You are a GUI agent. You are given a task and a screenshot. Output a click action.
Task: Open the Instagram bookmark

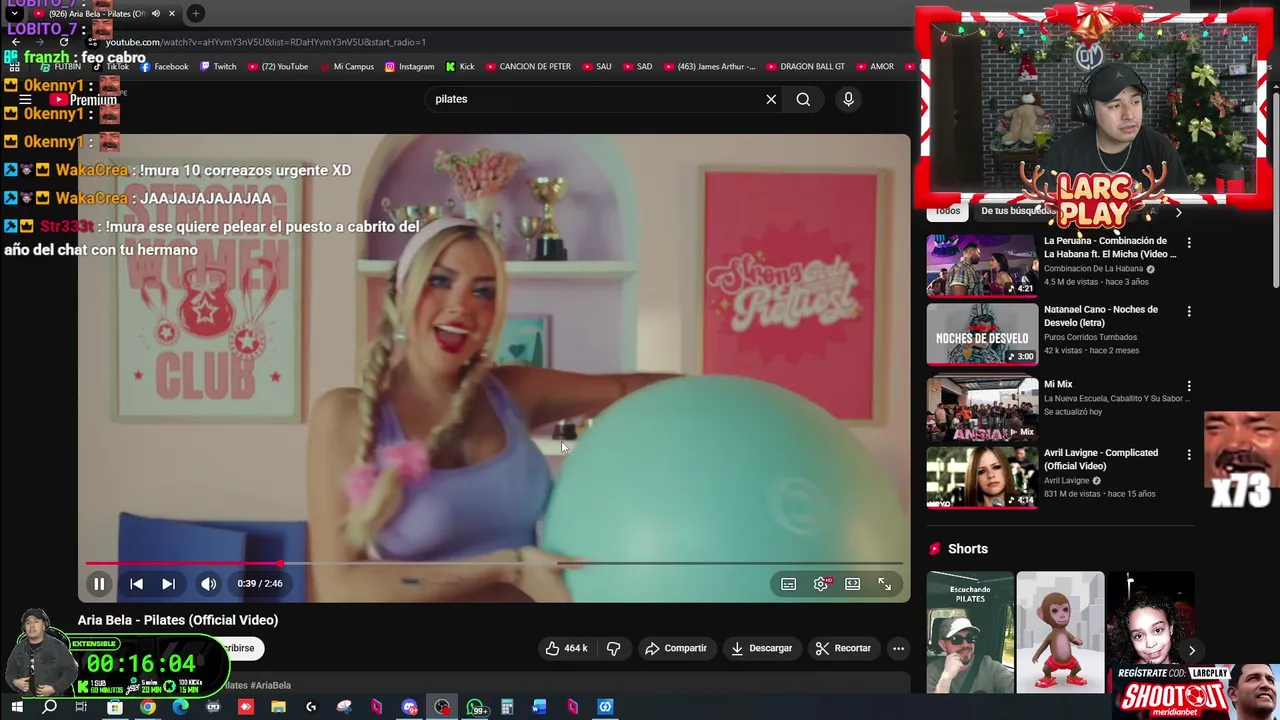click(x=409, y=67)
